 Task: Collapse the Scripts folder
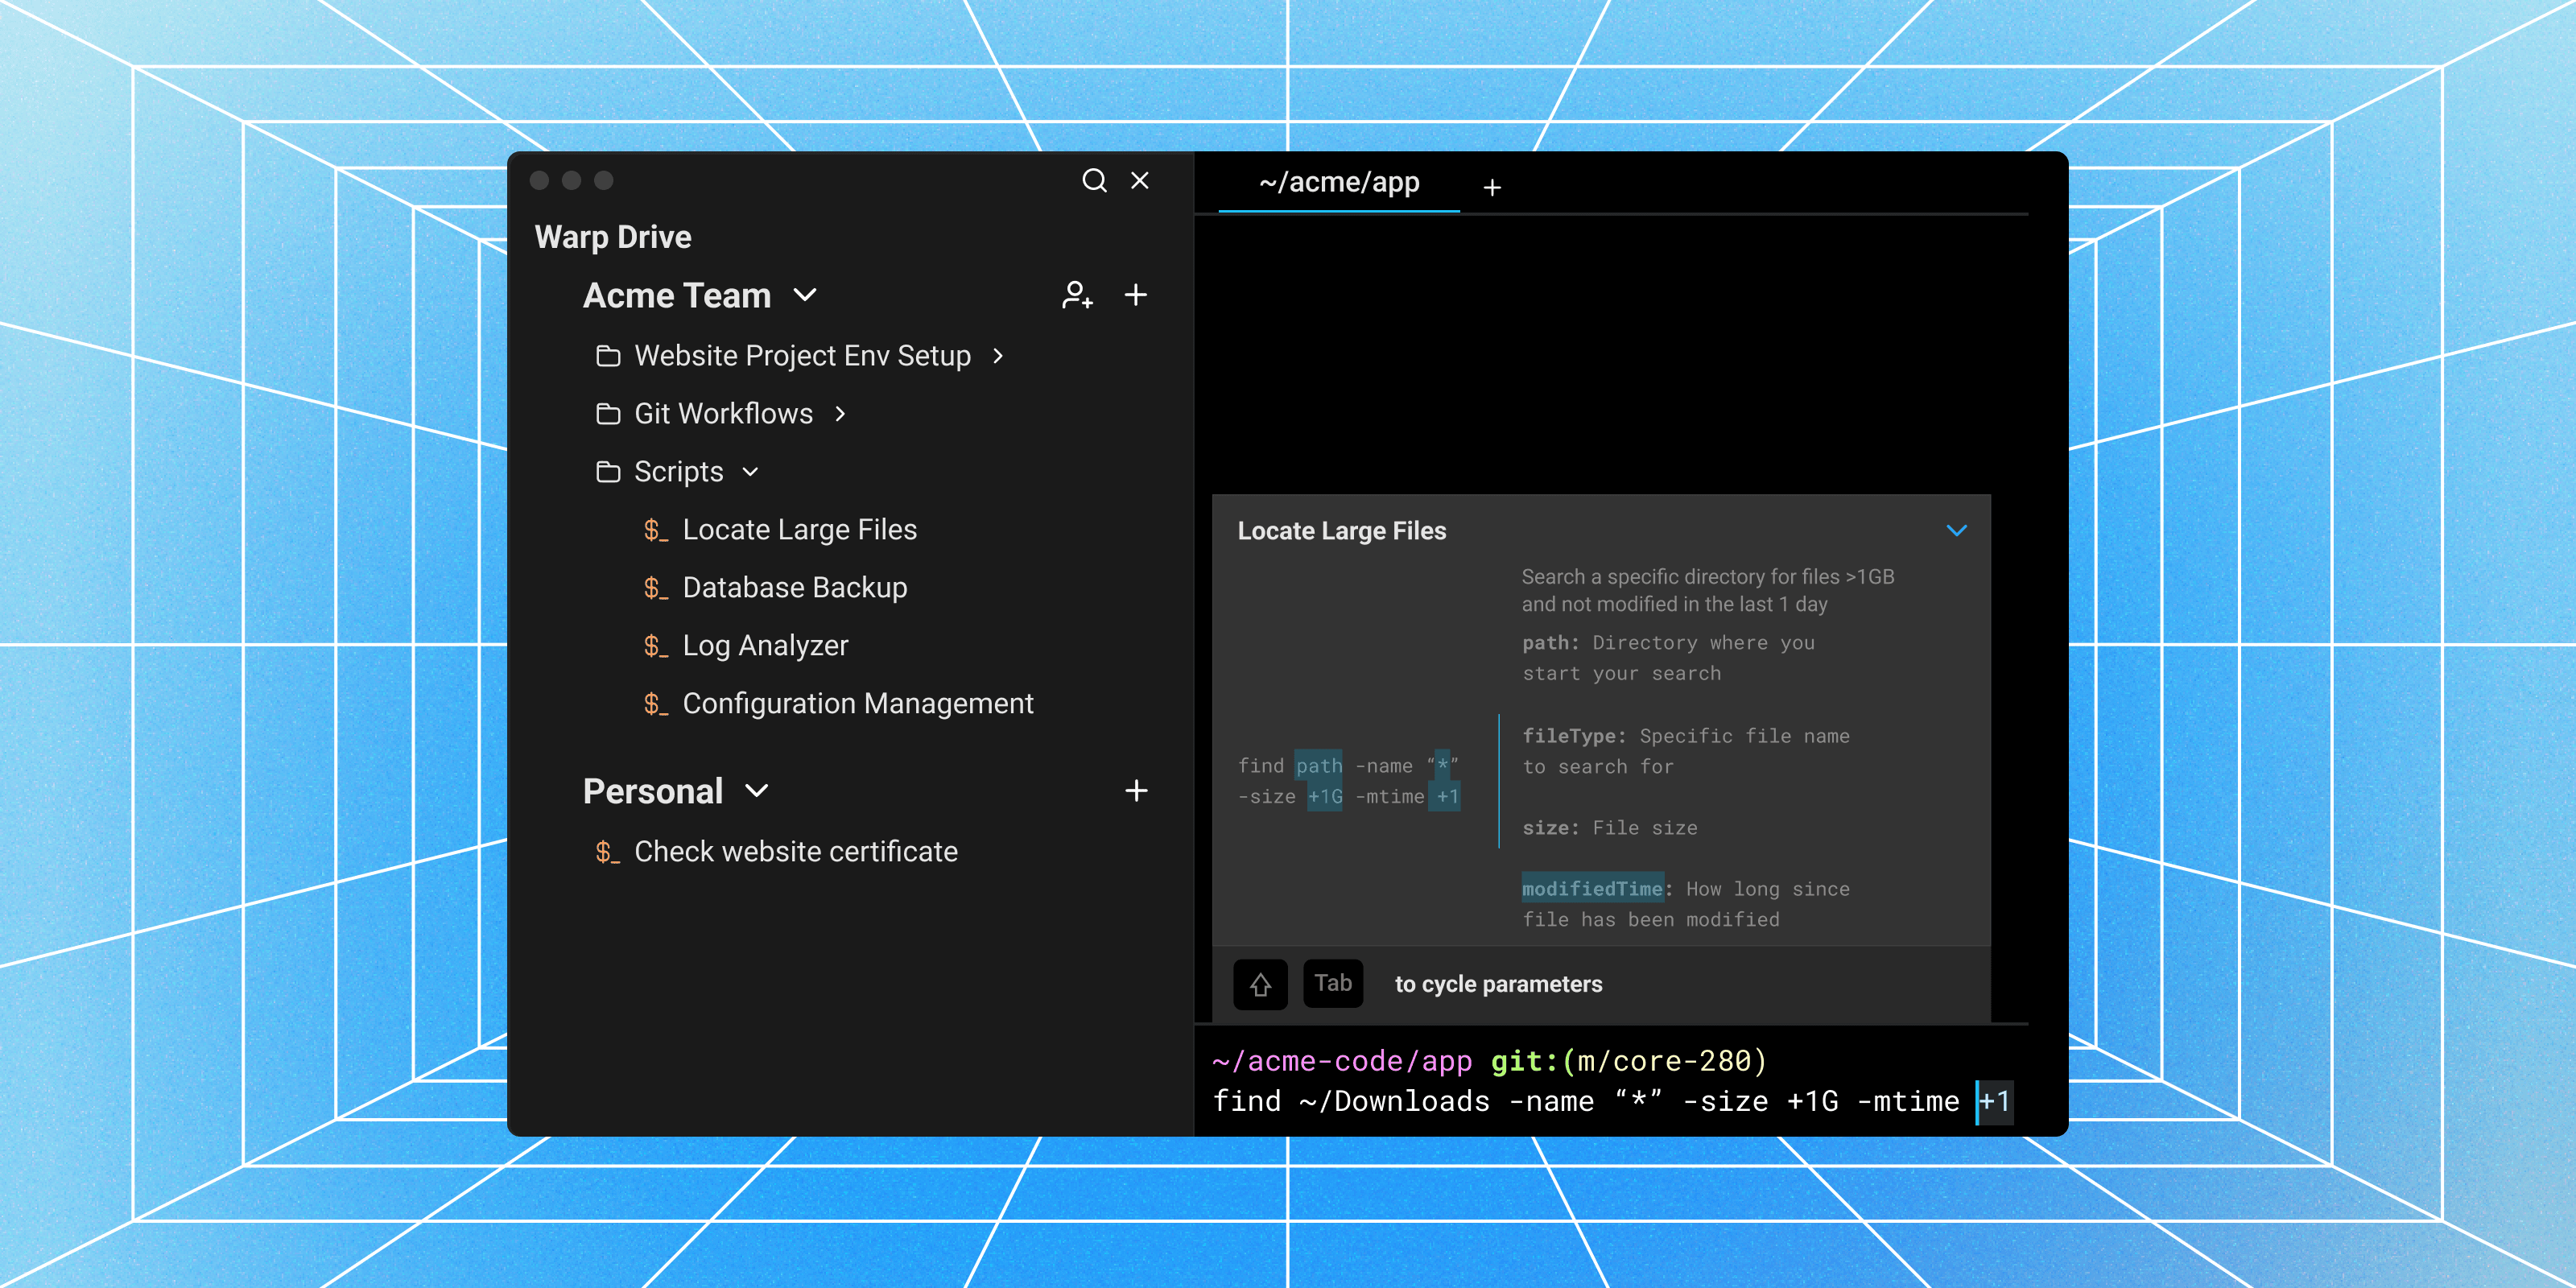[x=751, y=471]
